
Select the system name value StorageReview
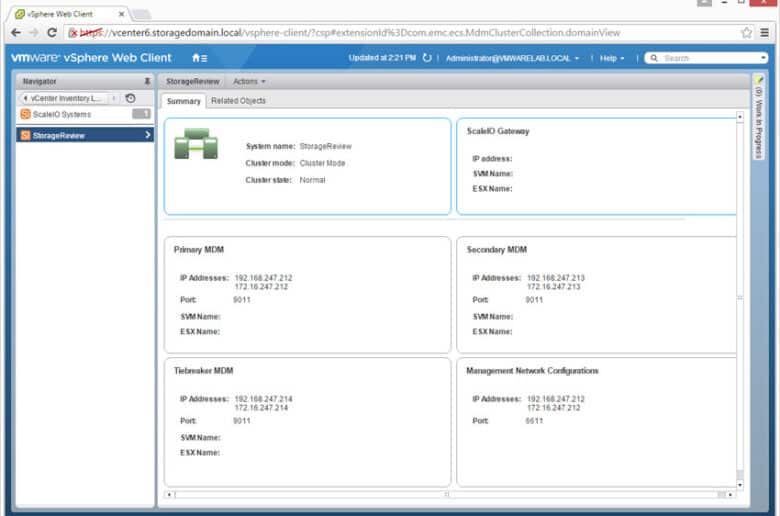[x=325, y=146]
